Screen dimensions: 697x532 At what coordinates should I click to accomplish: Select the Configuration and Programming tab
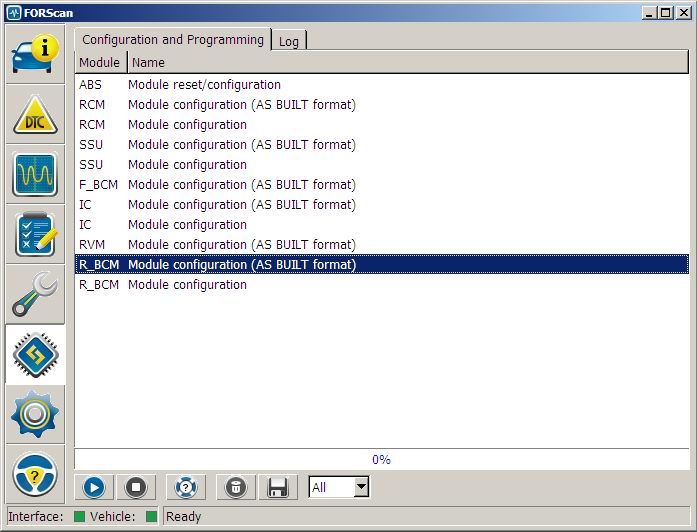173,40
